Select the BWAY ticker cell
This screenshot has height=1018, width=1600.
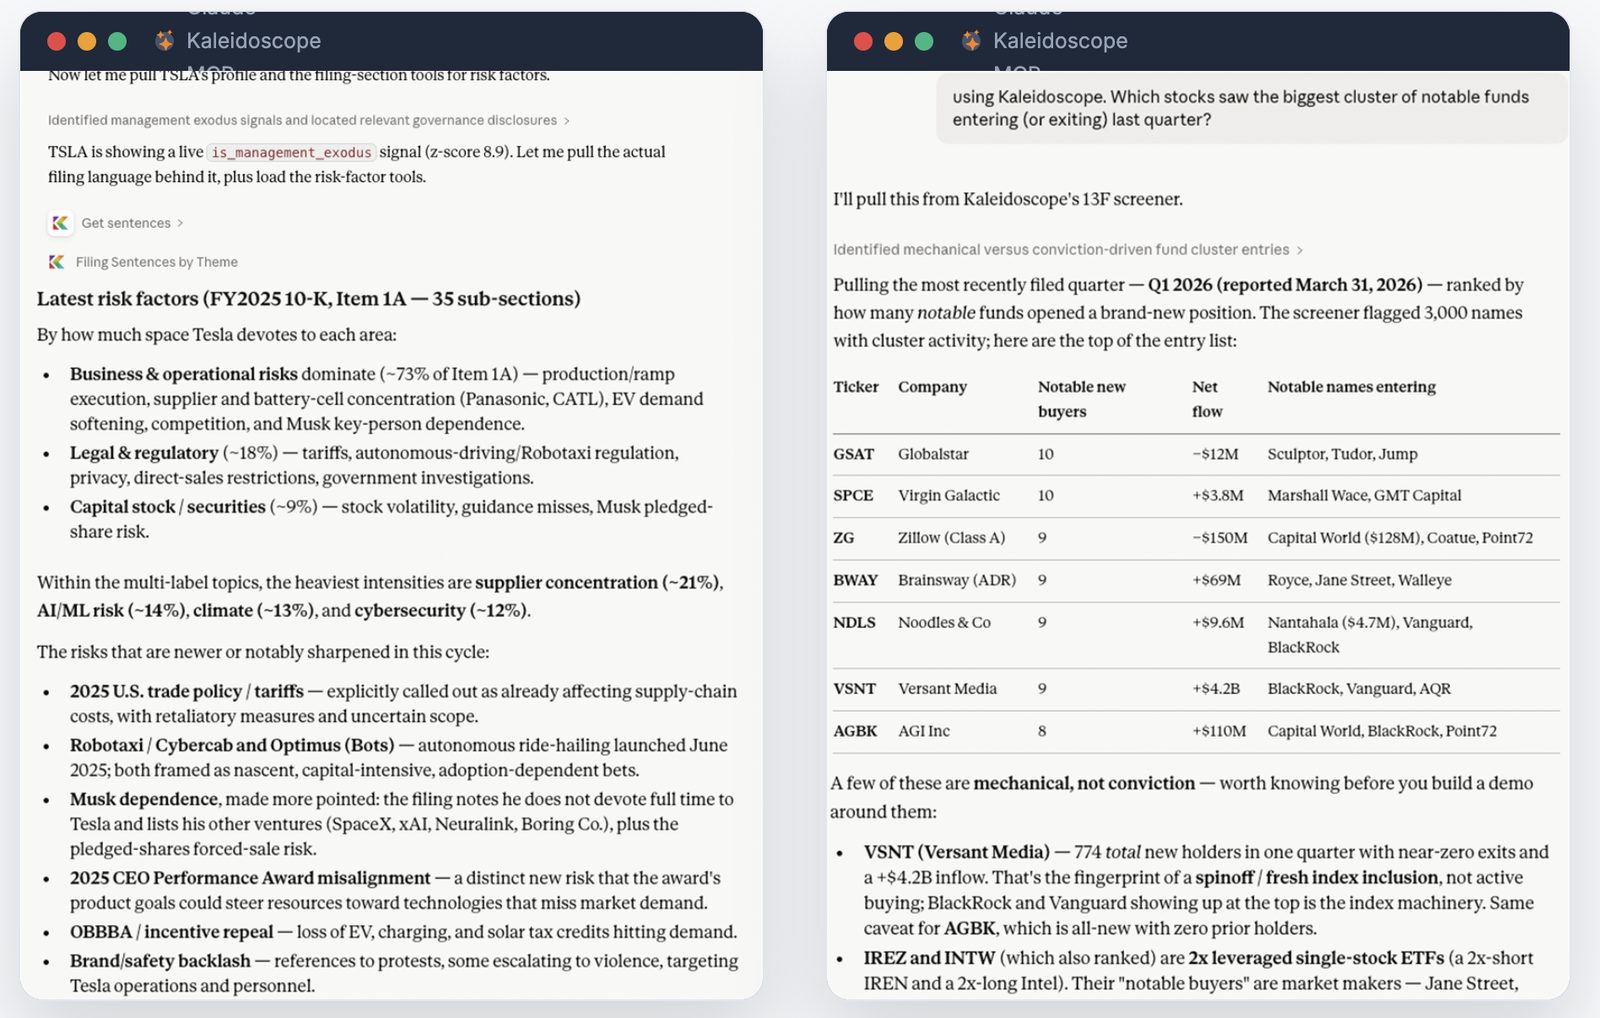point(855,580)
